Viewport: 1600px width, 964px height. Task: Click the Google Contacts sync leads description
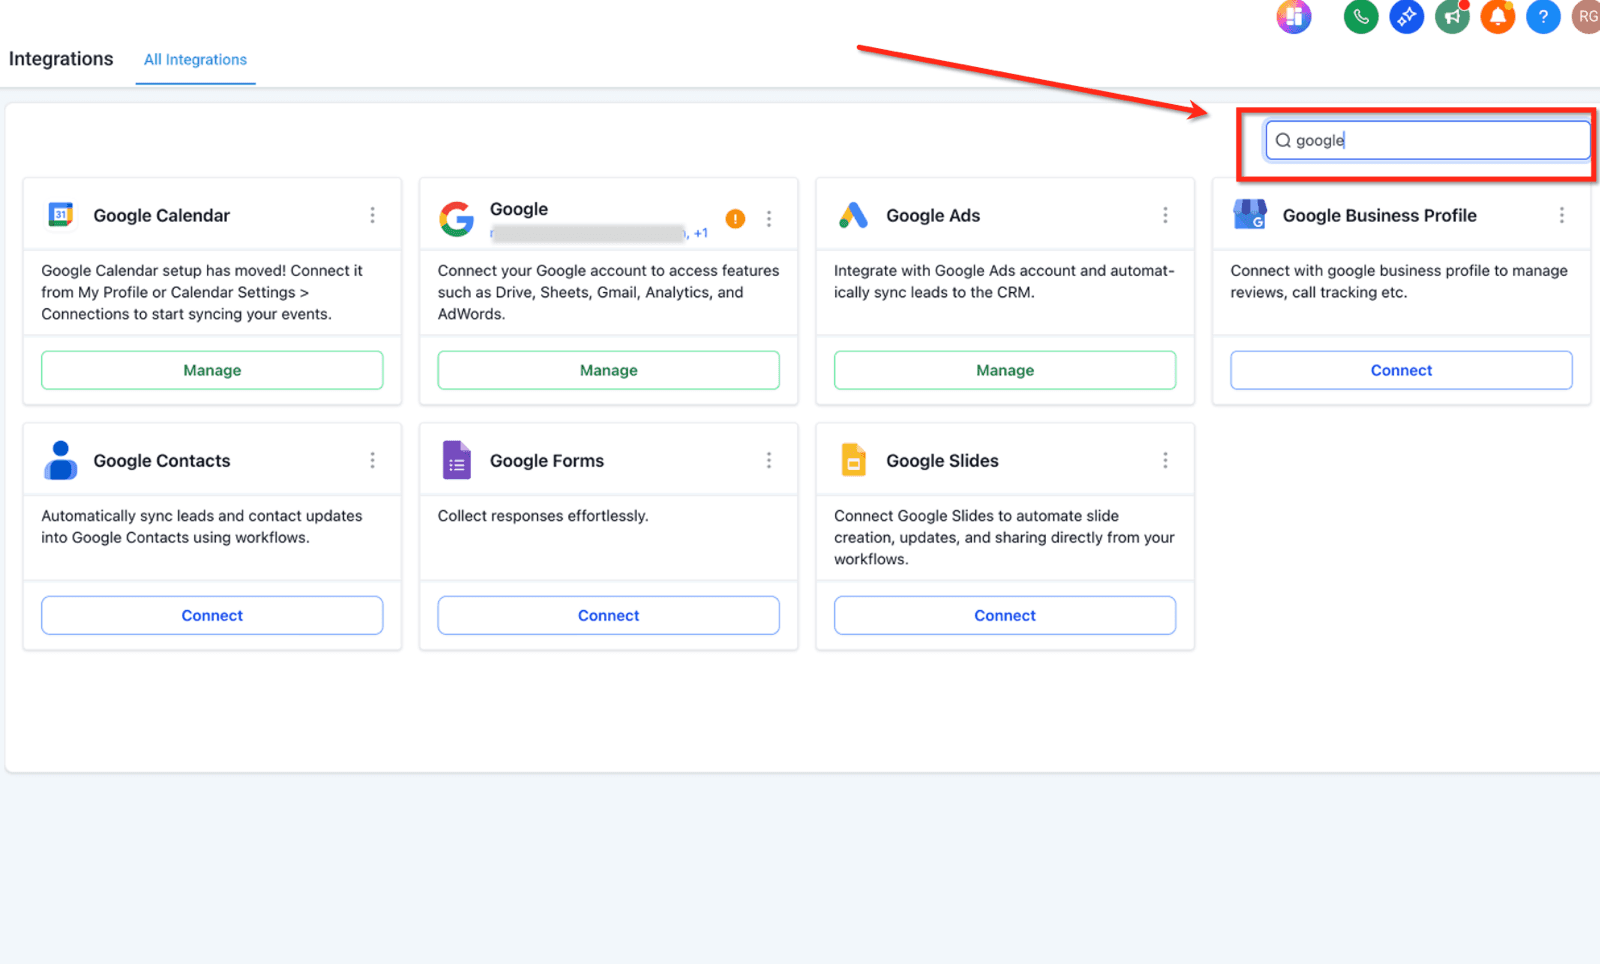202,527
